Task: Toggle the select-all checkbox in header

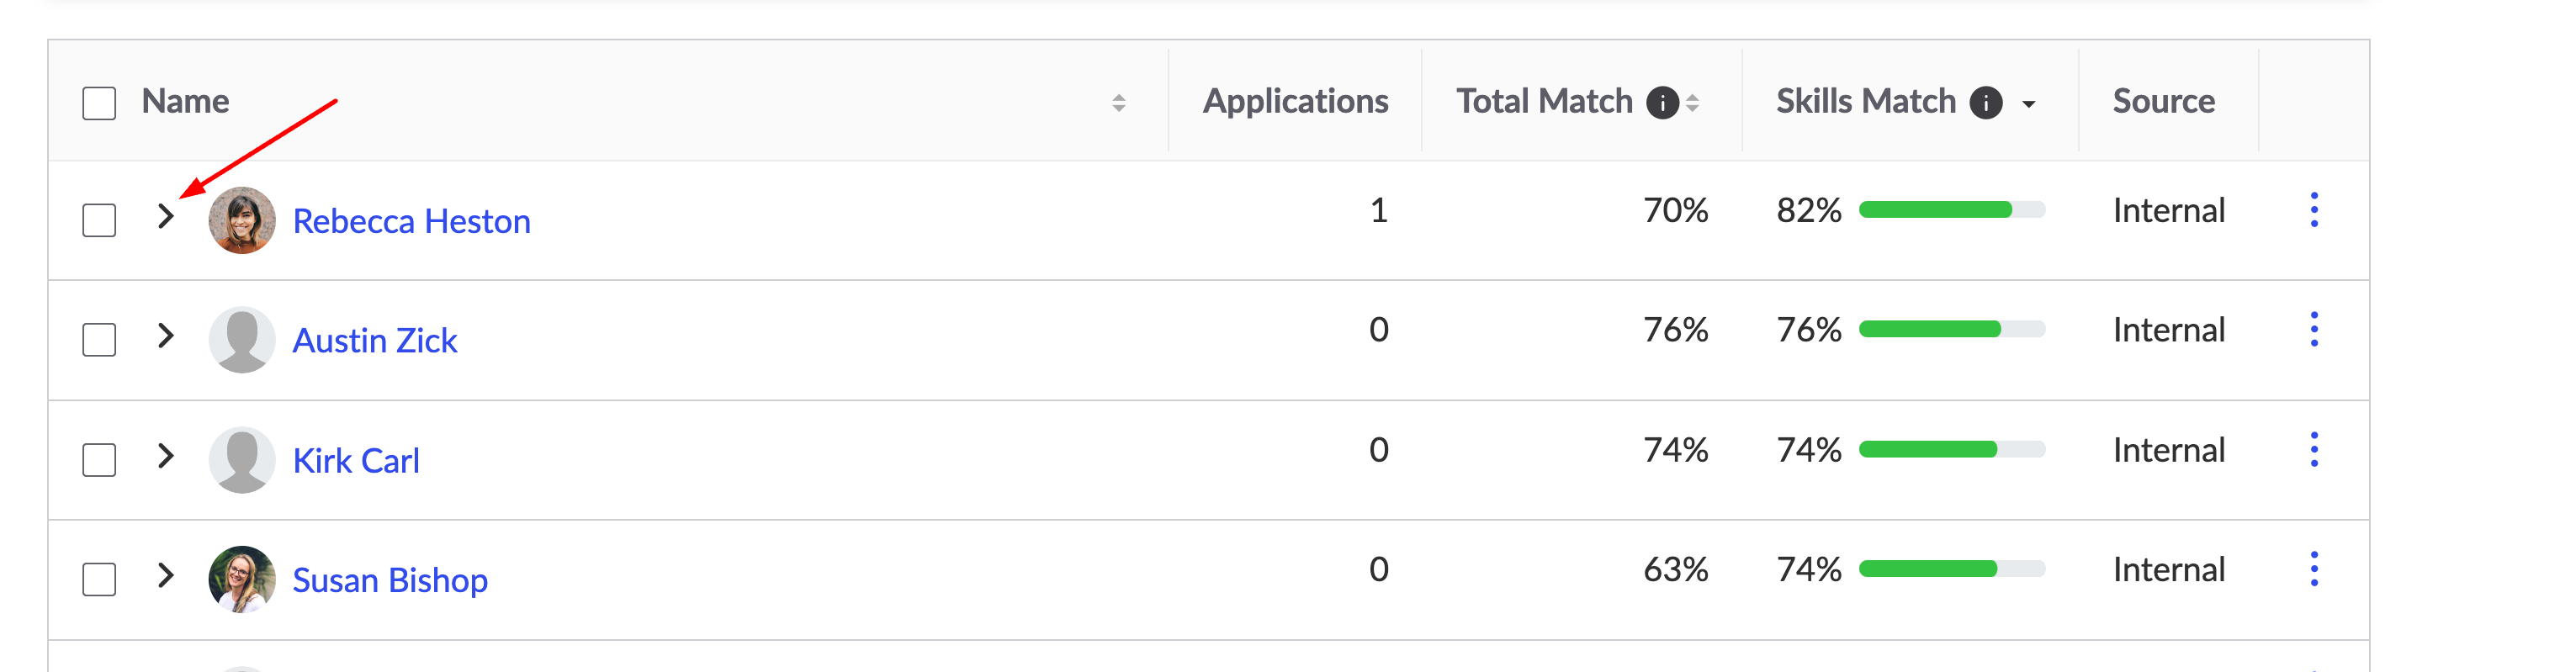Action: point(99,102)
